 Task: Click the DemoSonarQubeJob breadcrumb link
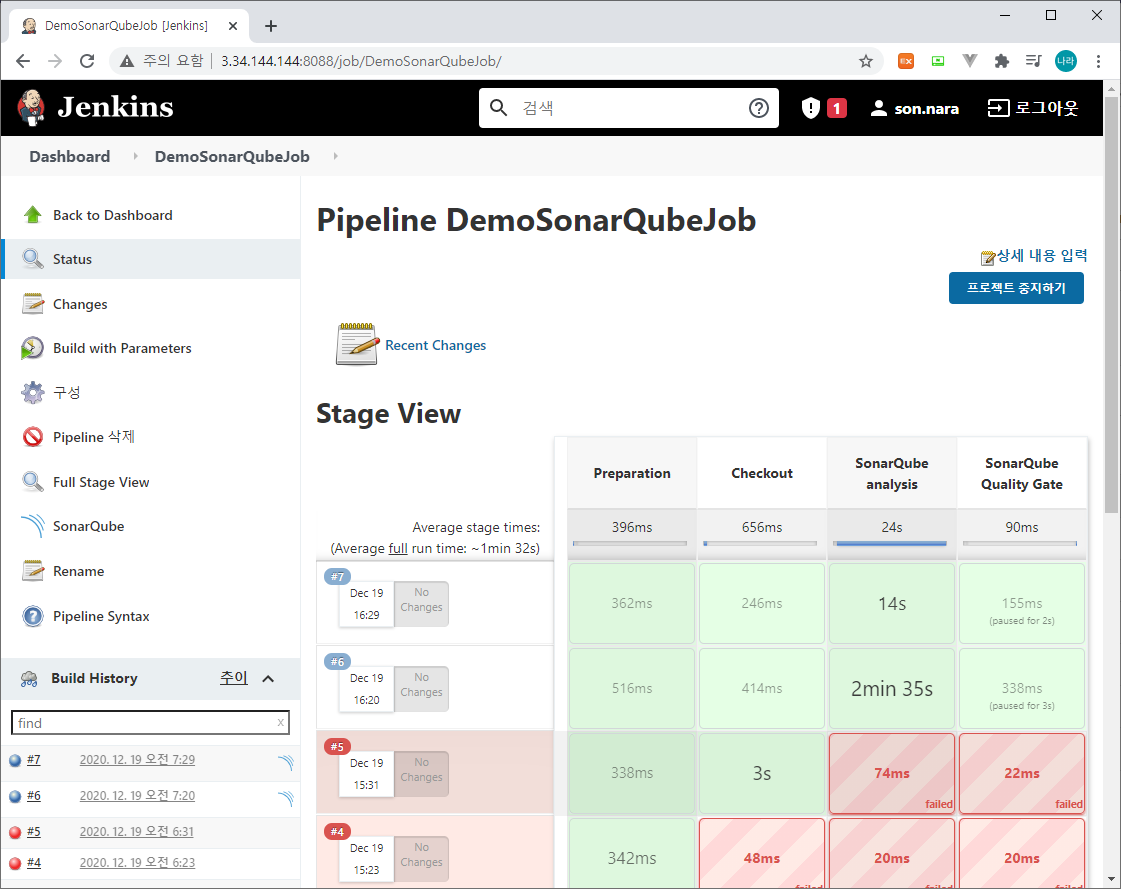(x=232, y=156)
